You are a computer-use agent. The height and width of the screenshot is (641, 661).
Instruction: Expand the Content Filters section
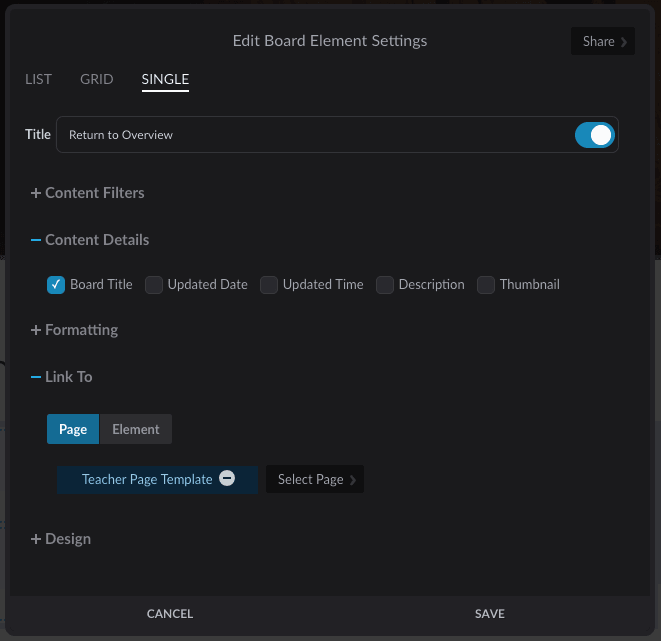[88, 193]
